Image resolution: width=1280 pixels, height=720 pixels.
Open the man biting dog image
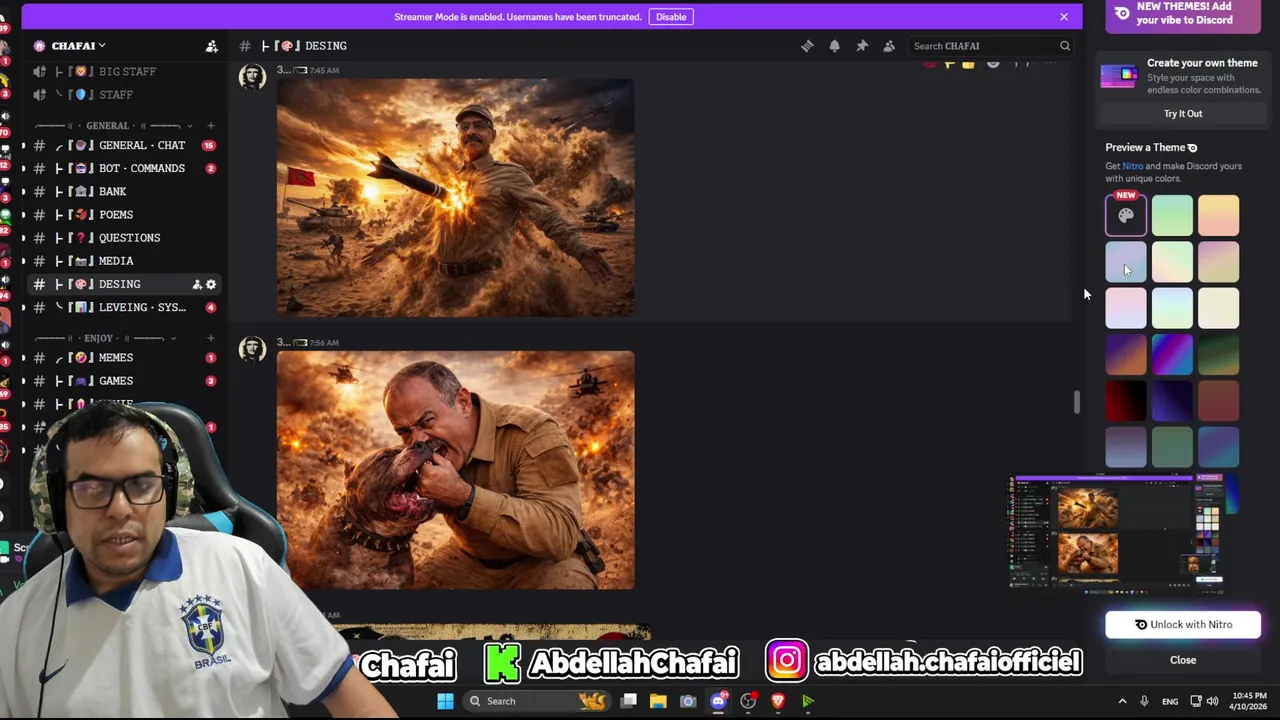455,470
